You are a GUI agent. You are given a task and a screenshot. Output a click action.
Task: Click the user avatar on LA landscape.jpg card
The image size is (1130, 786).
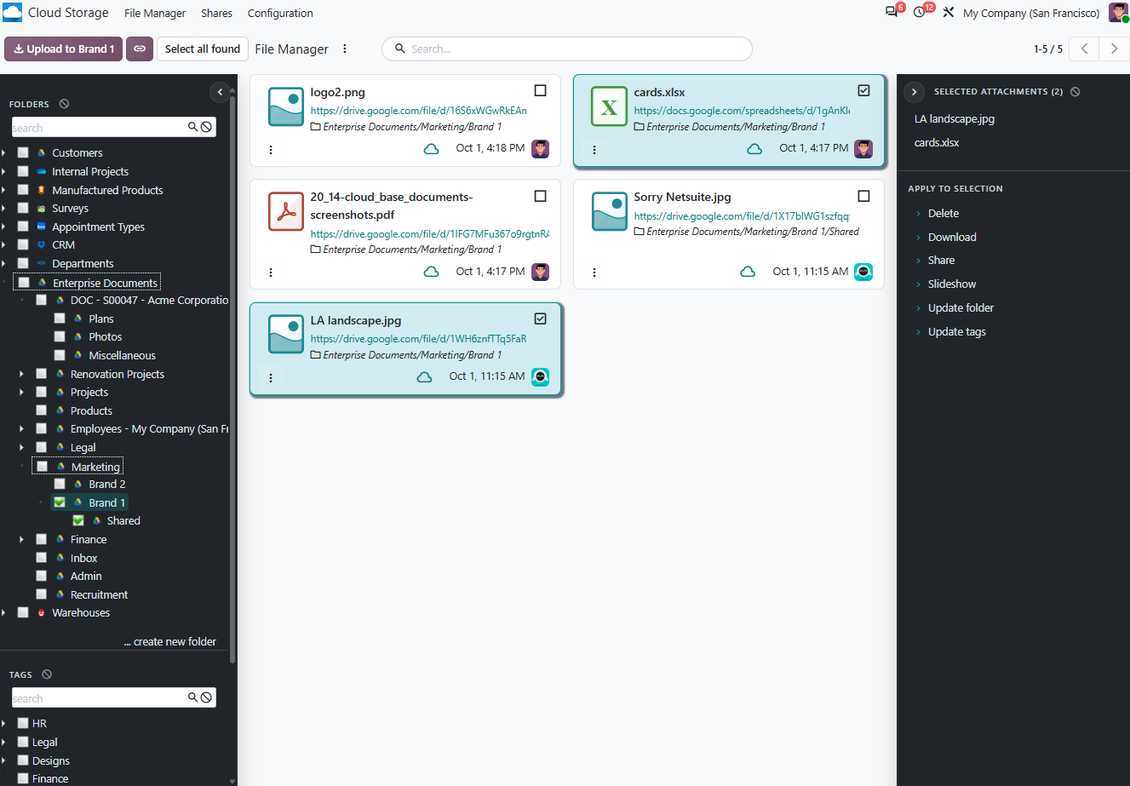click(540, 377)
